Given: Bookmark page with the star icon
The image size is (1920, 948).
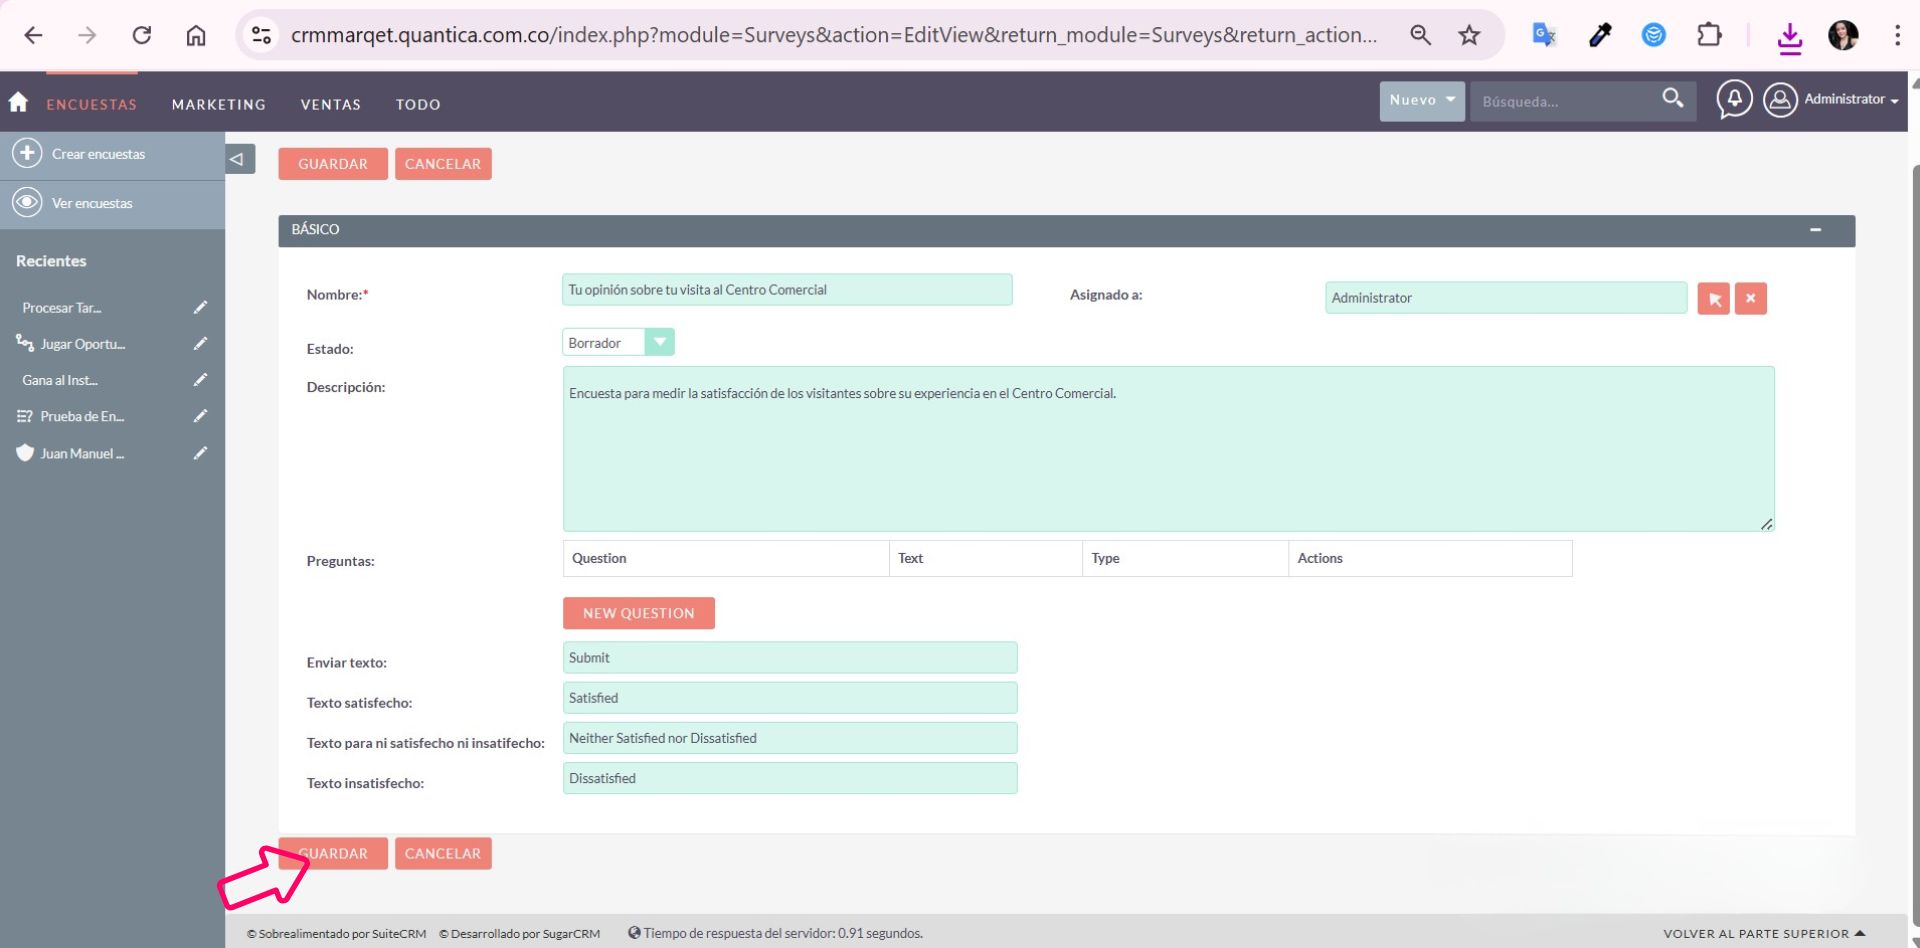Looking at the screenshot, I should (x=1468, y=36).
